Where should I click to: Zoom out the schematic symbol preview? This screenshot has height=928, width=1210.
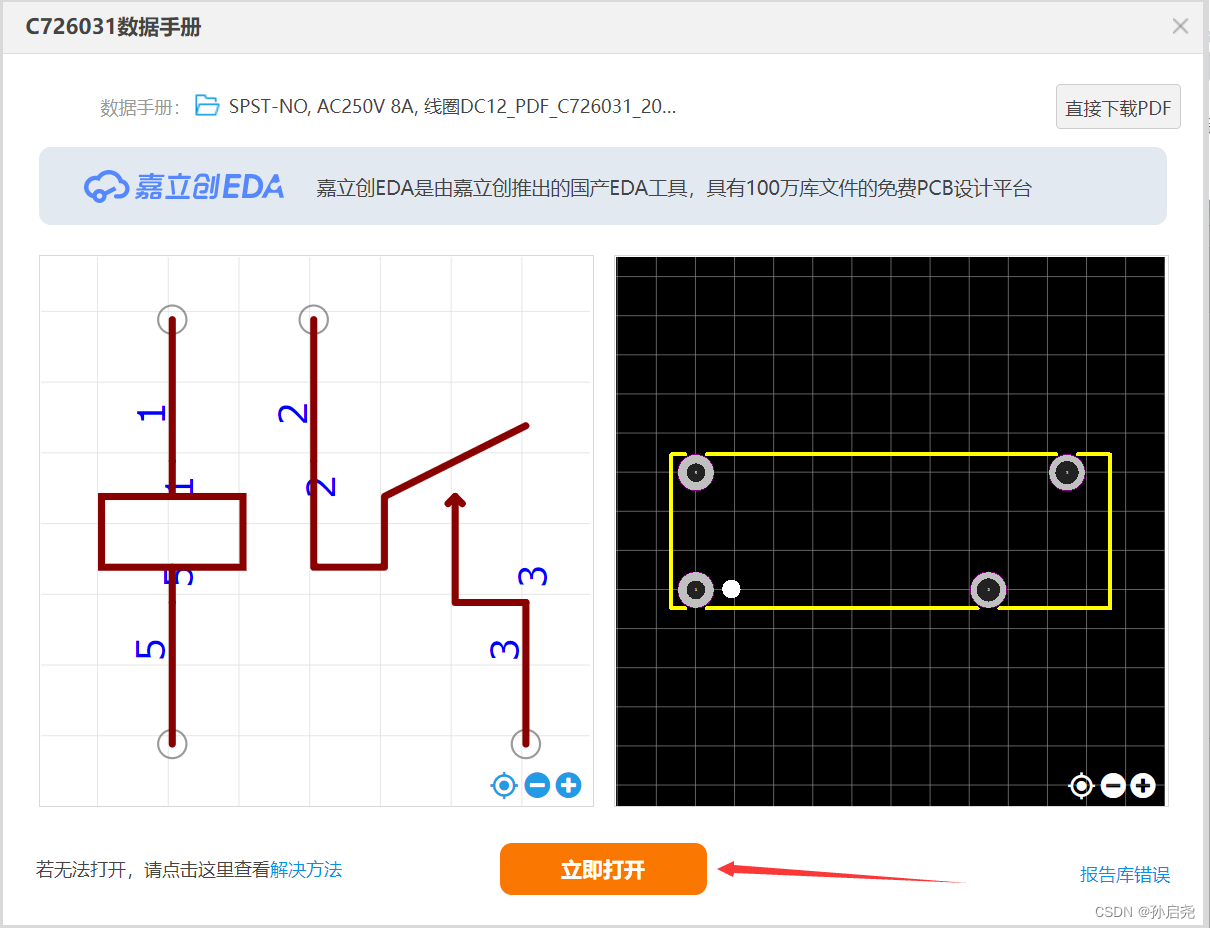pyautogui.click(x=537, y=785)
